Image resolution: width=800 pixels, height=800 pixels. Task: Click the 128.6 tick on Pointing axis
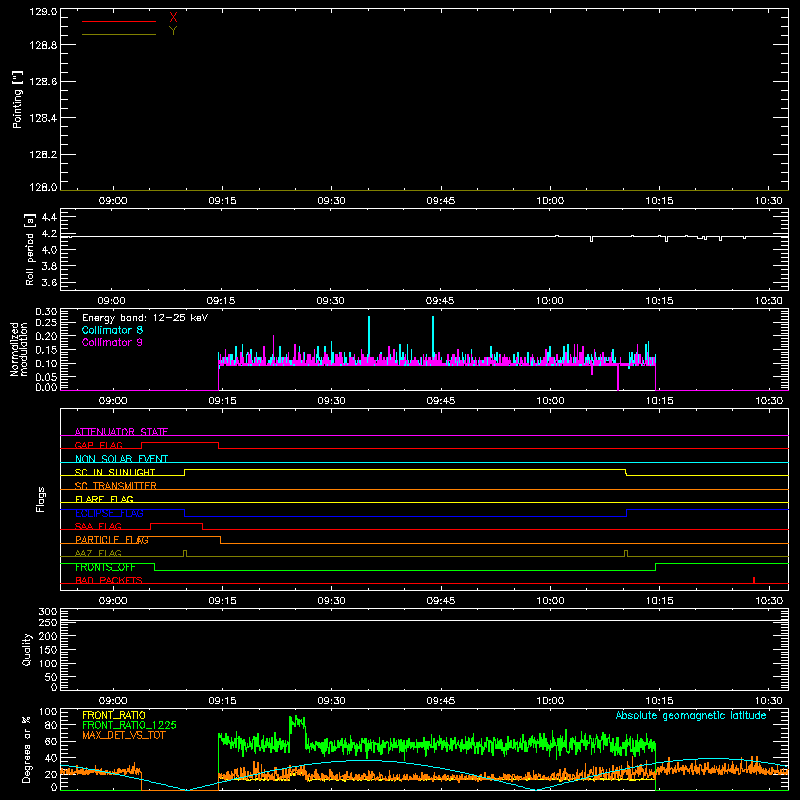(x=43, y=82)
